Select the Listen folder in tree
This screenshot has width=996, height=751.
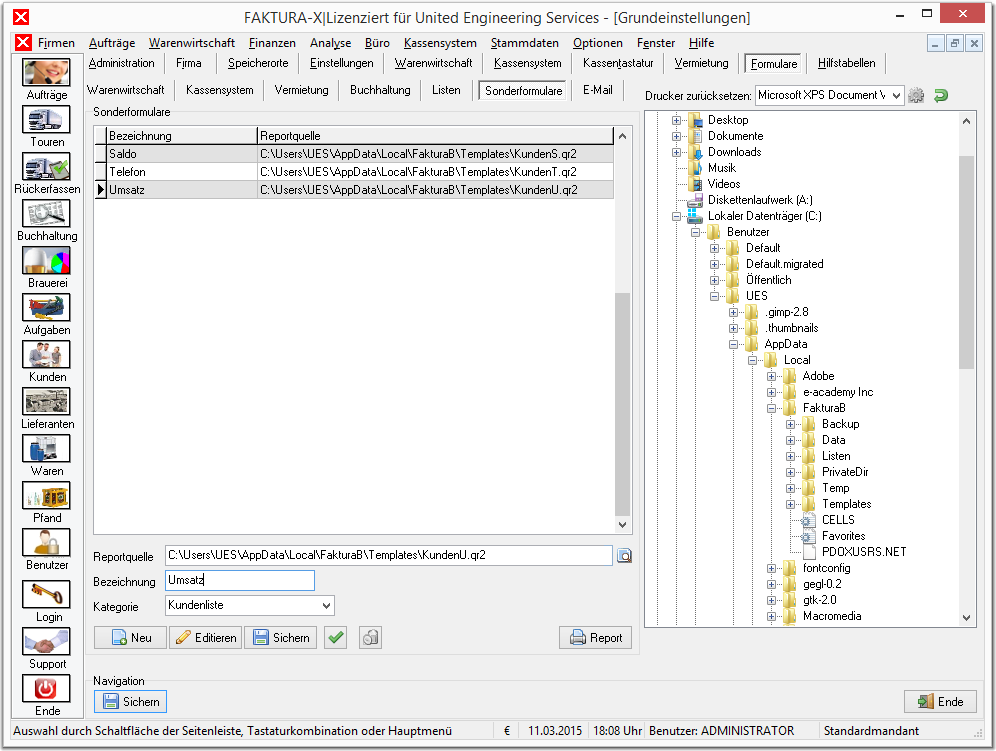[835, 456]
